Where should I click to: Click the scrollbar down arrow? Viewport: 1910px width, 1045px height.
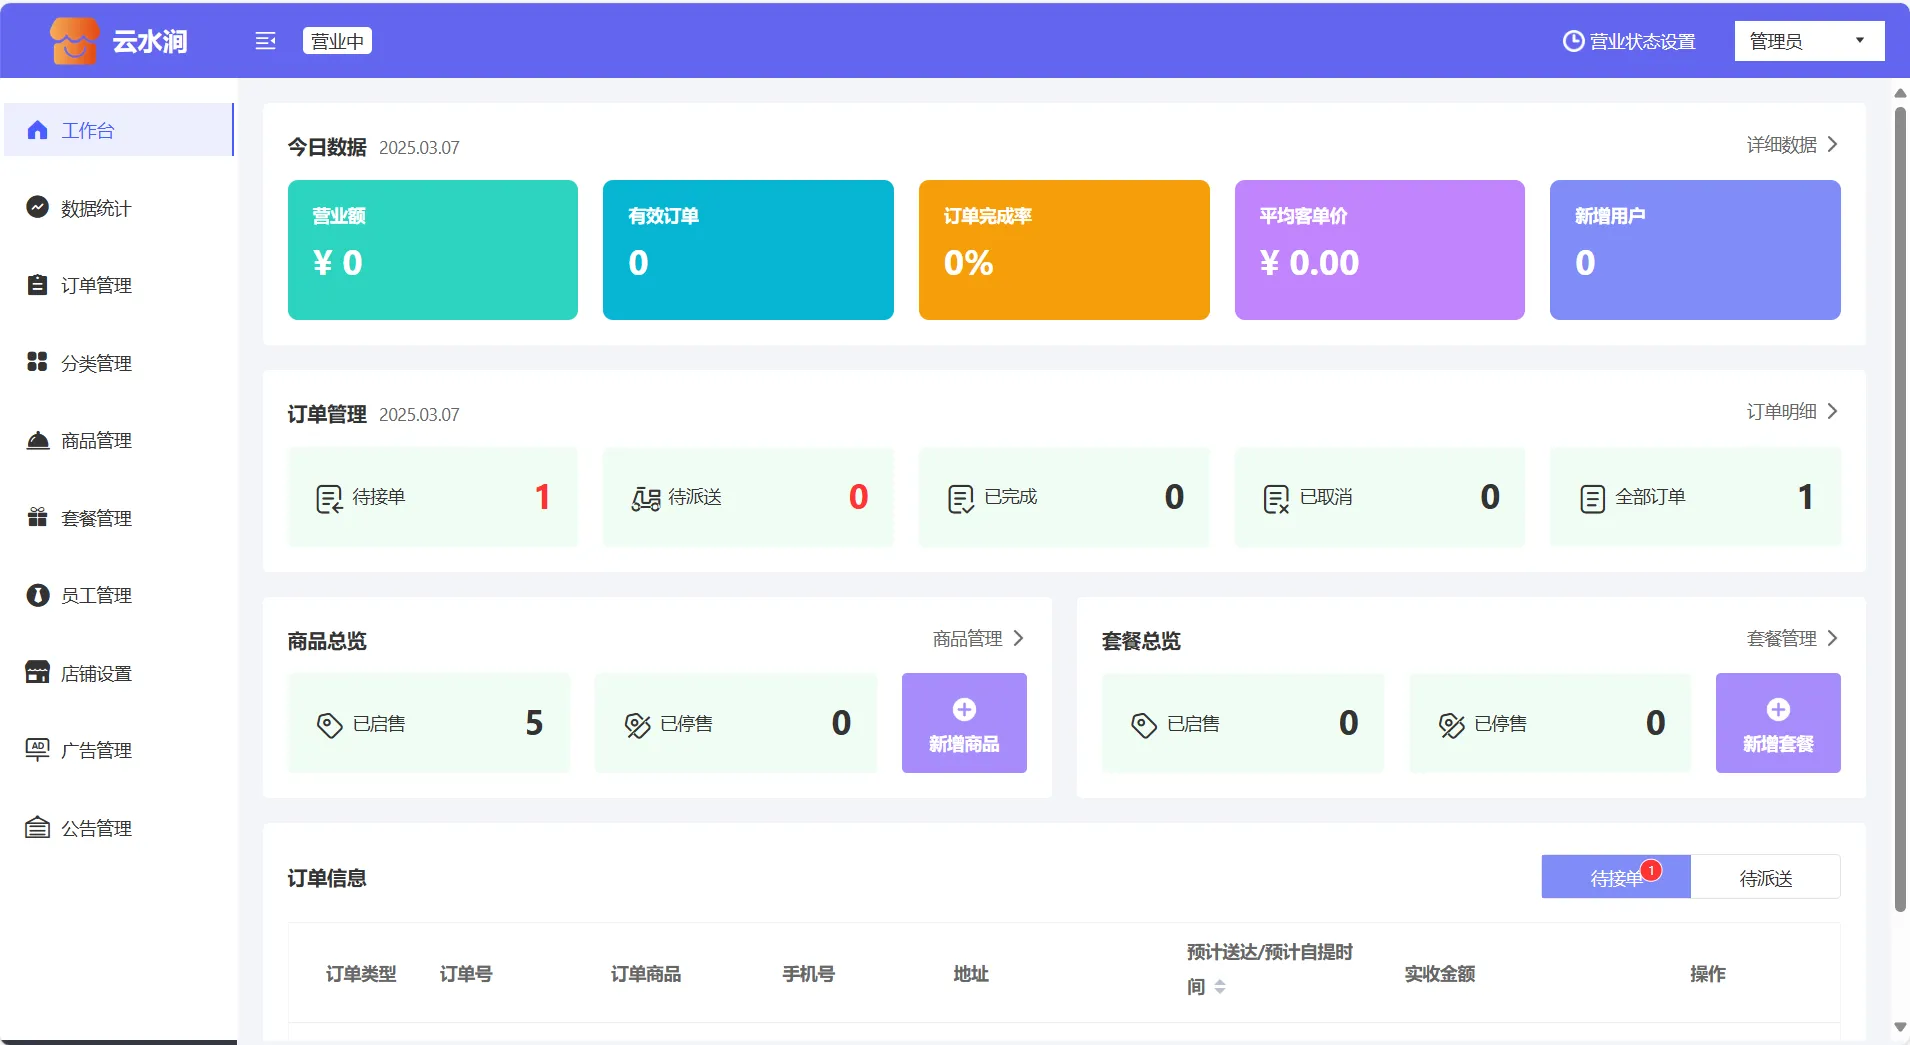pos(1900,1027)
